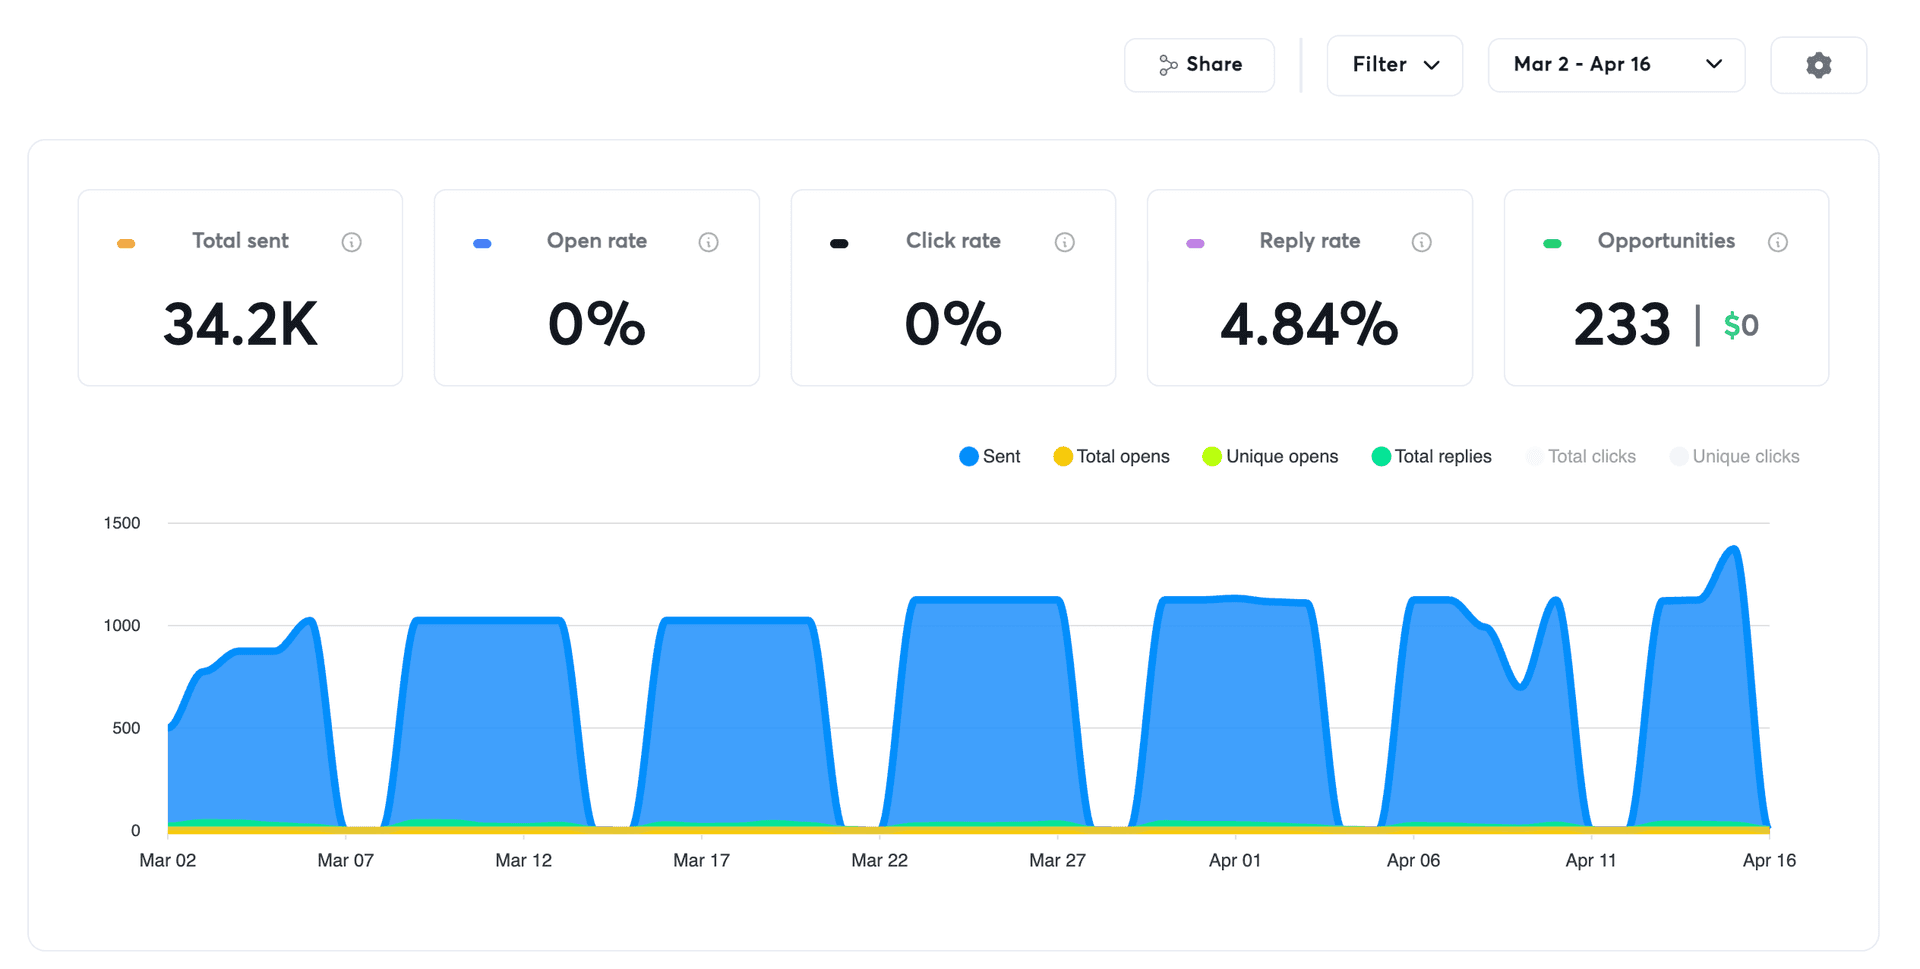Image resolution: width=1920 pixels, height=969 pixels.
Task: Select the Reply rate 4.84% card
Action: pyautogui.click(x=1309, y=288)
